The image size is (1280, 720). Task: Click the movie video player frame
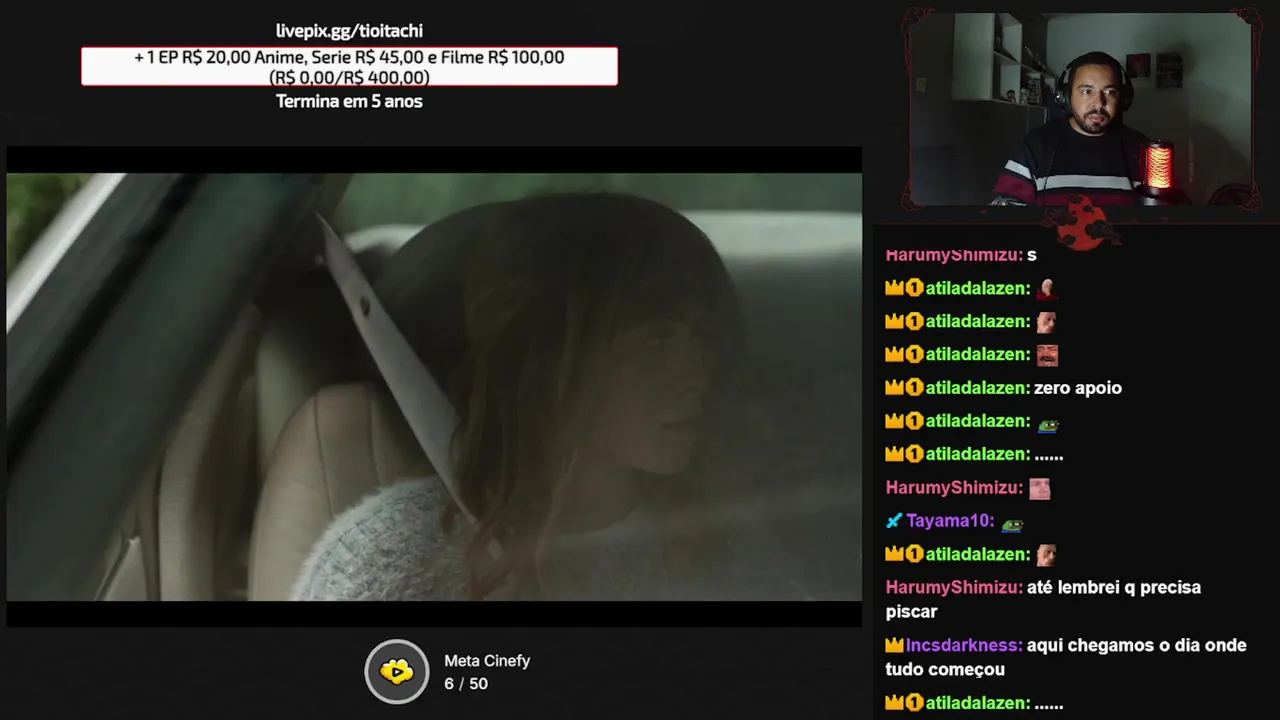434,387
